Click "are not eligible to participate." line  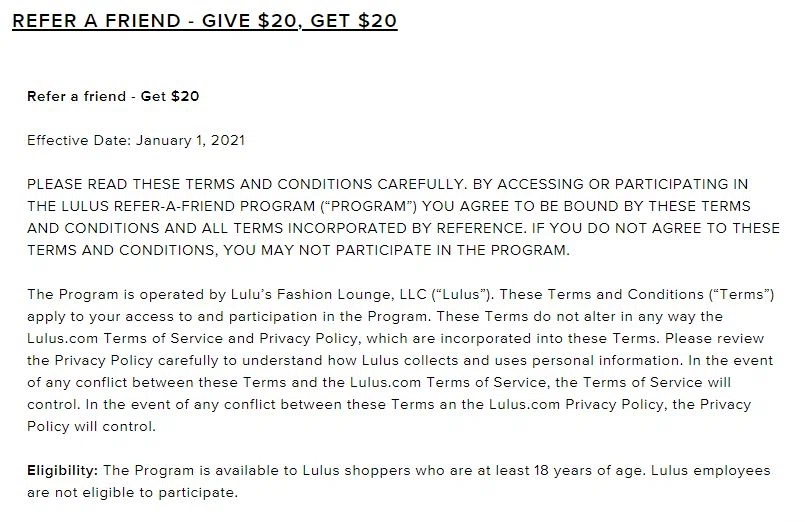133,492
